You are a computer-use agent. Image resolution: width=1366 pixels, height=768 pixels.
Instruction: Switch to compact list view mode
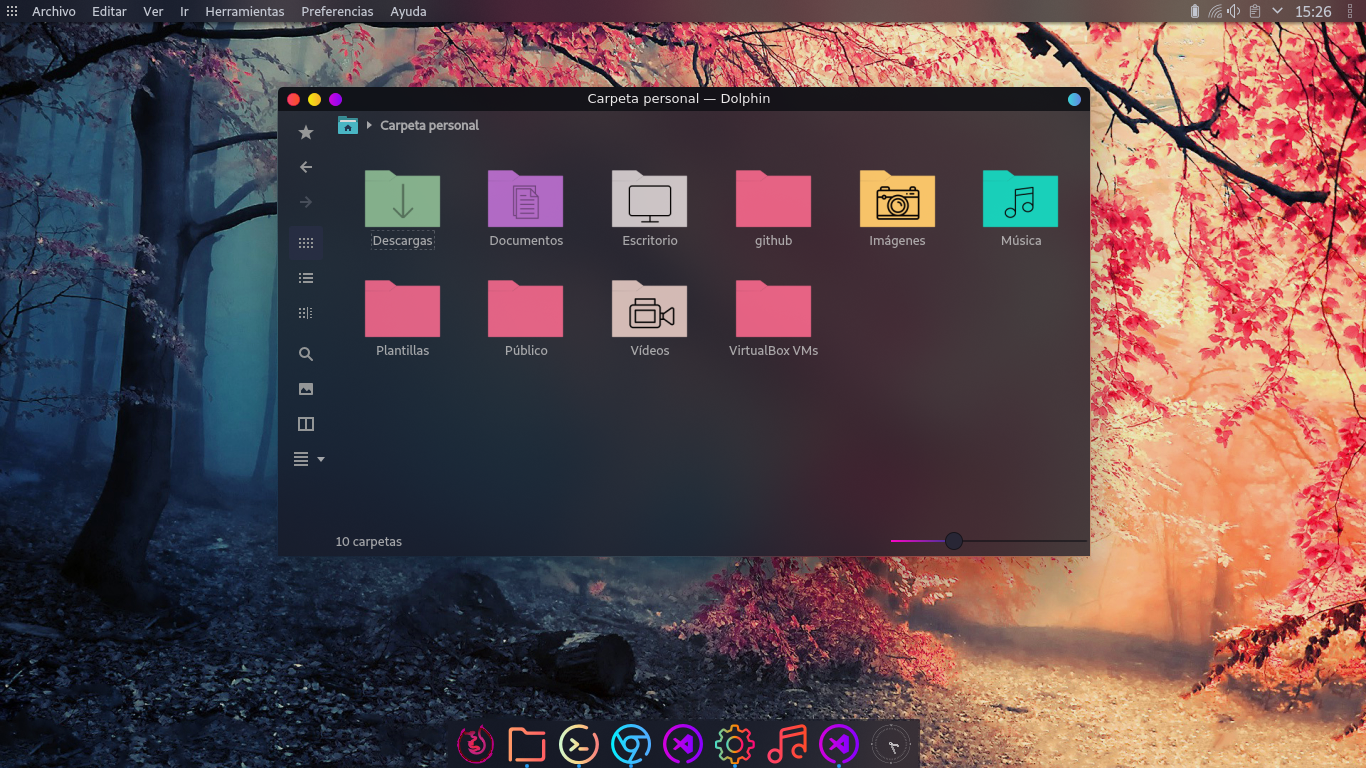pyautogui.click(x=306, y=278)
